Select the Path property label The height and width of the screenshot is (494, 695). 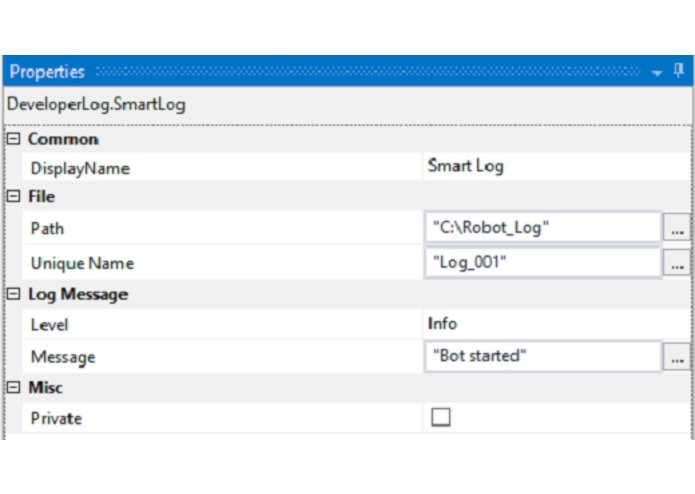(x=47, y=228)
